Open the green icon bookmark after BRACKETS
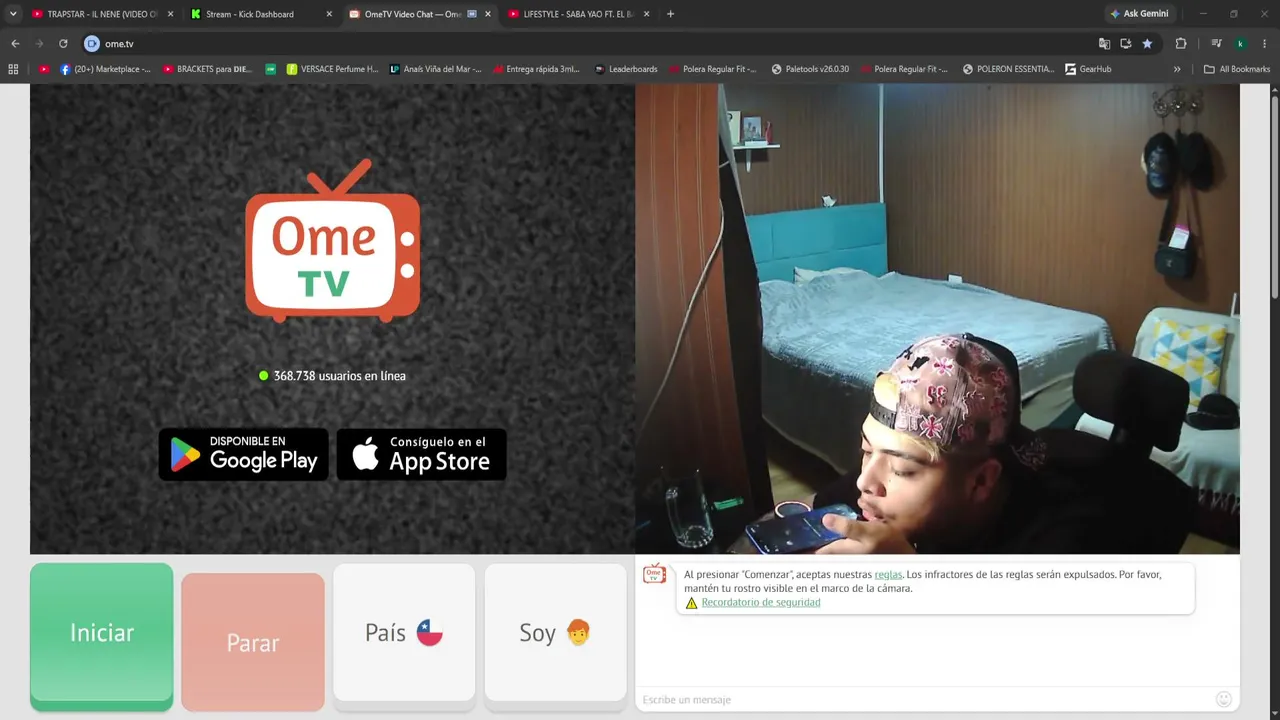Viewport: 1280px width, 720px height. pos(271,69)
